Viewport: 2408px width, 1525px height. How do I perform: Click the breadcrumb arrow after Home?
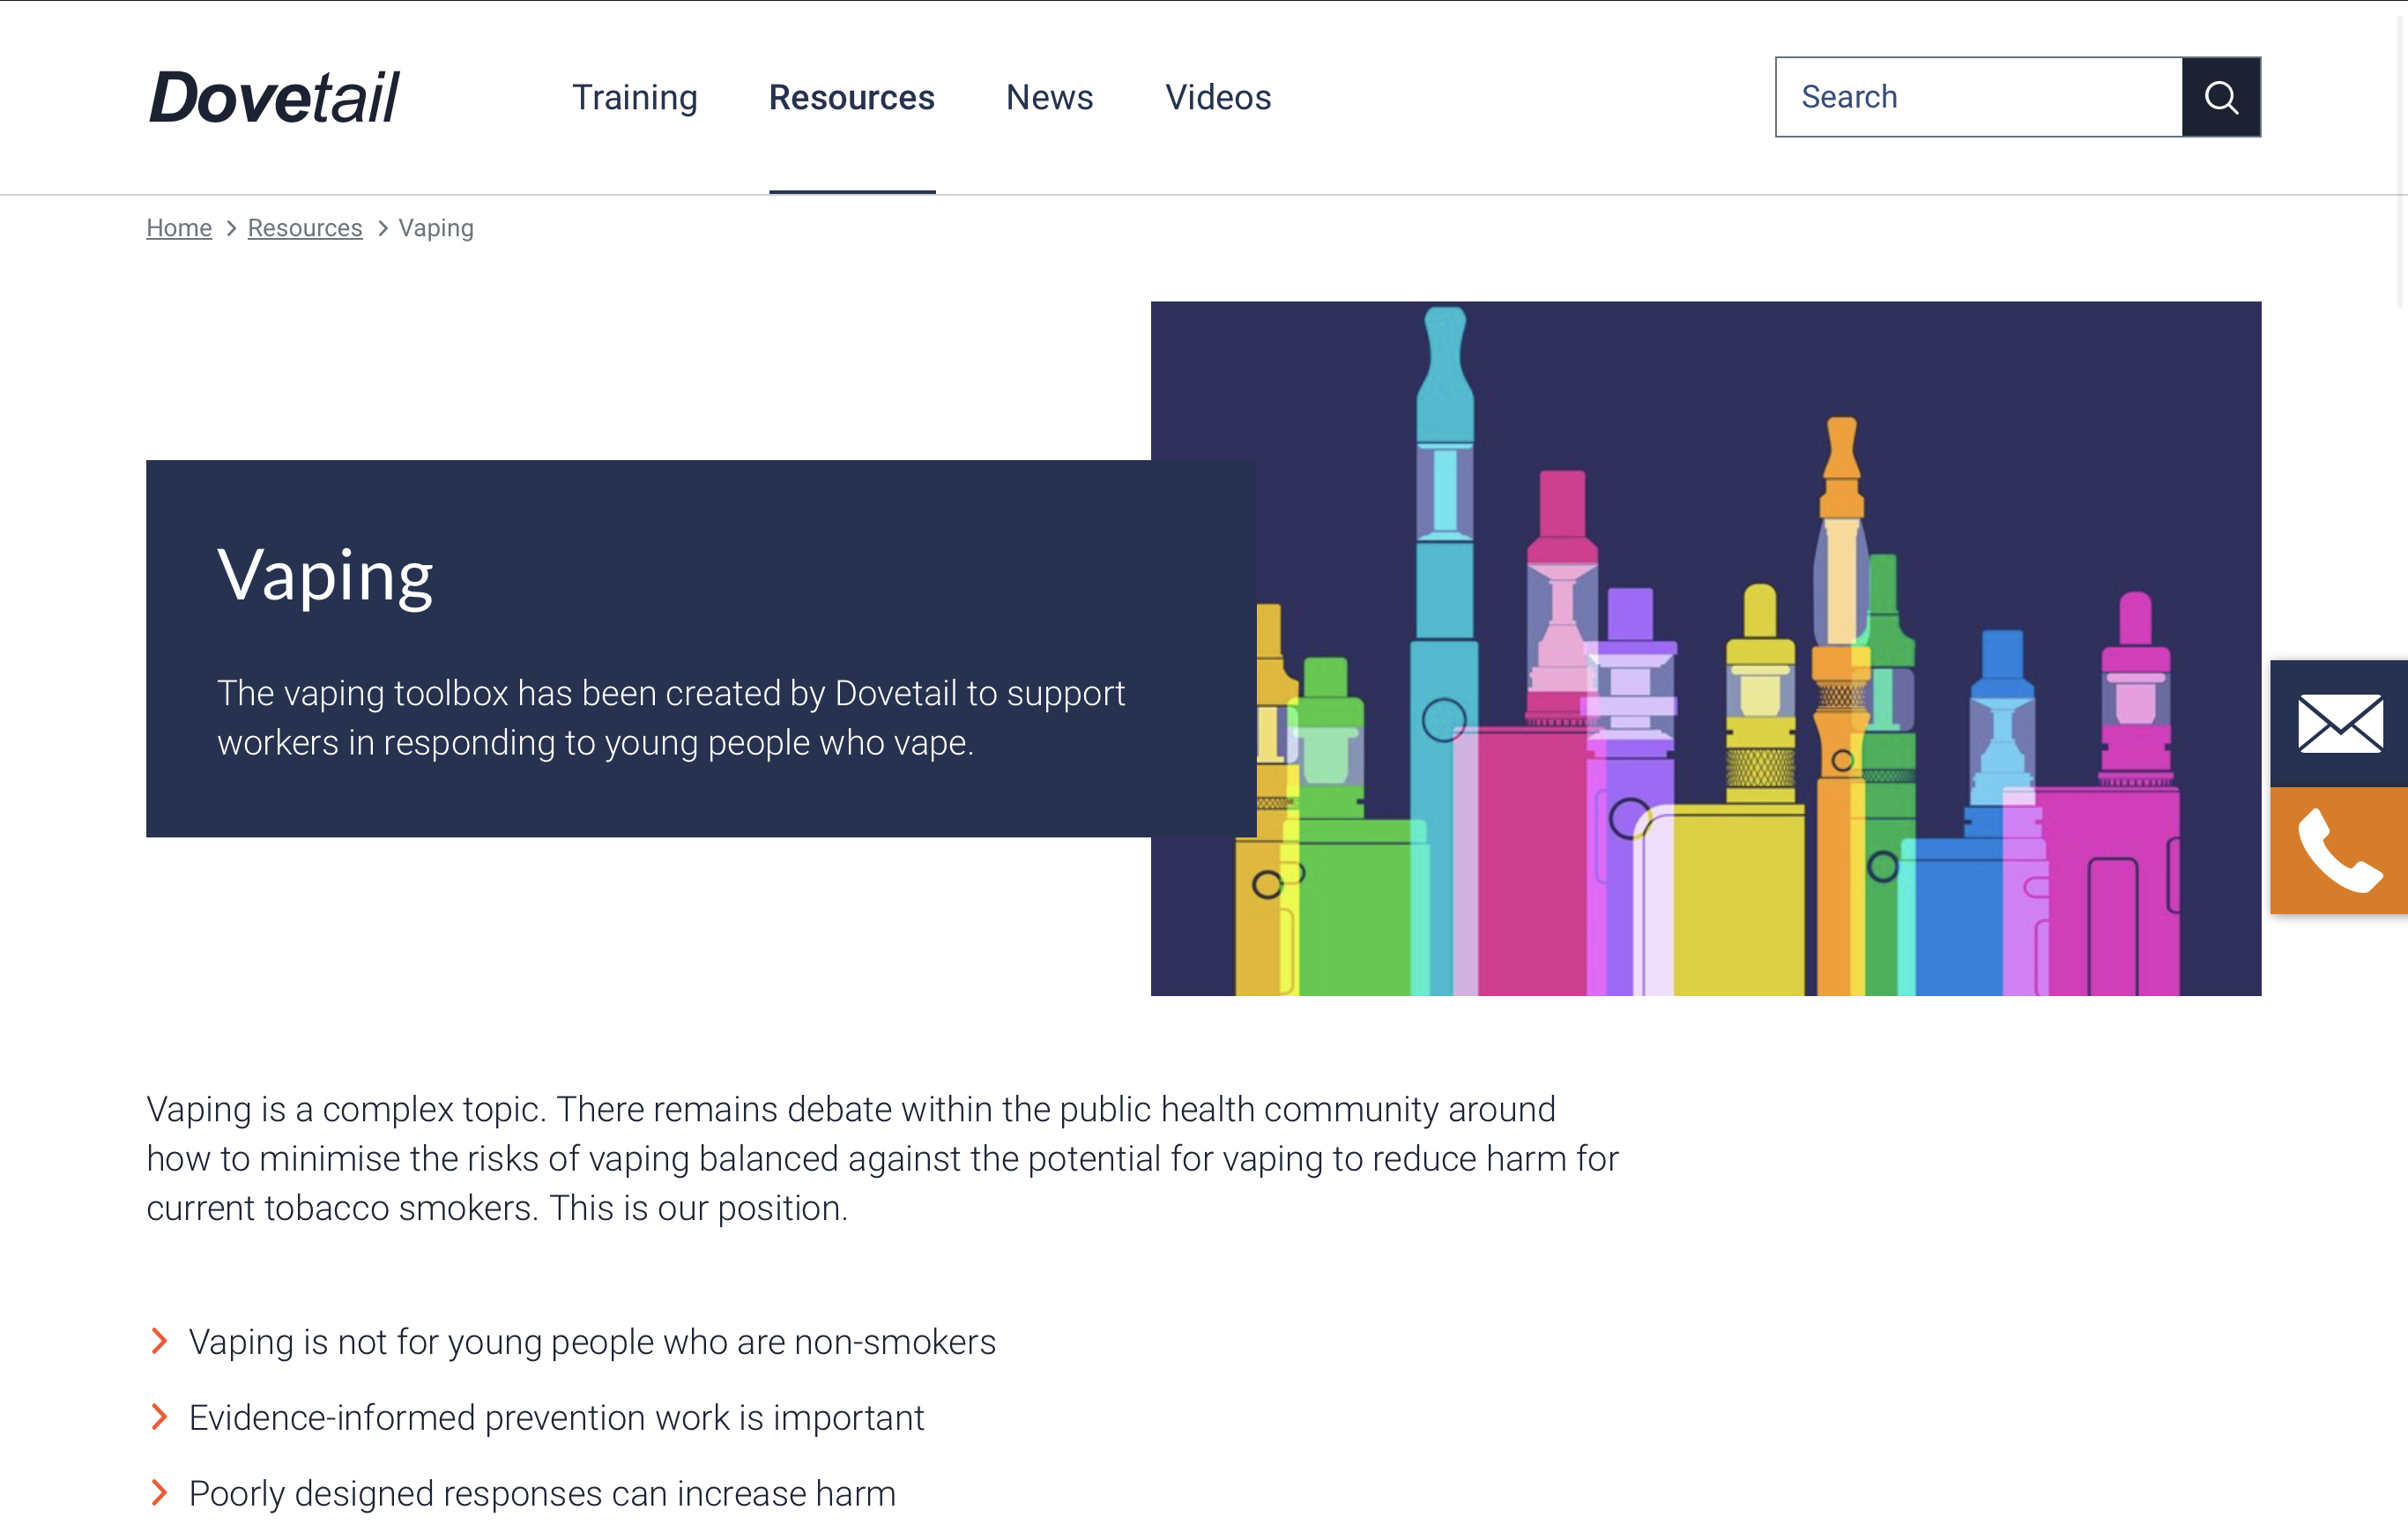230,228
